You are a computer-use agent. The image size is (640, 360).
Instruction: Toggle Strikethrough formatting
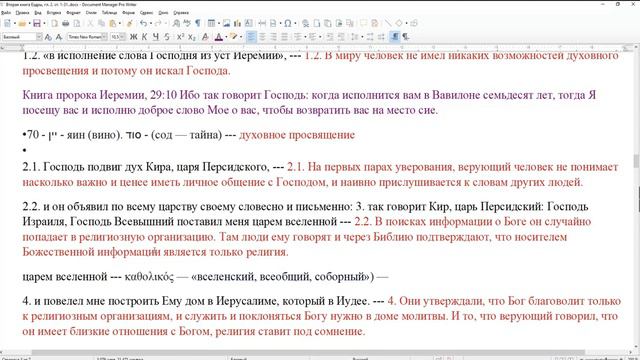coord(167,37)
